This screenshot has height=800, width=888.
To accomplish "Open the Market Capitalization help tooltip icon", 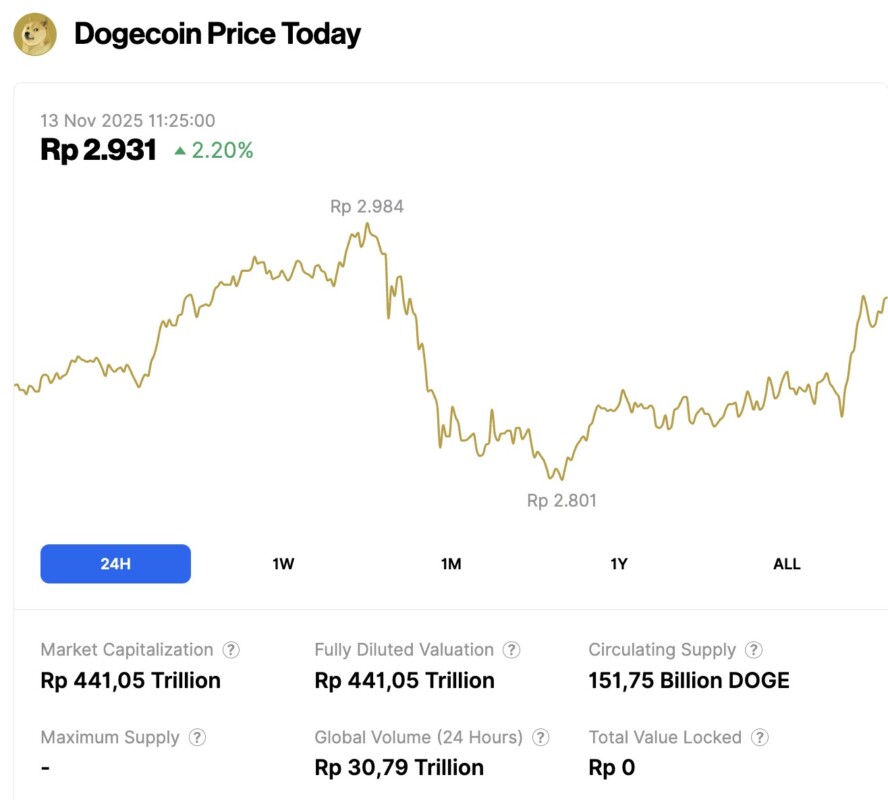I will (x=231, y=650).
